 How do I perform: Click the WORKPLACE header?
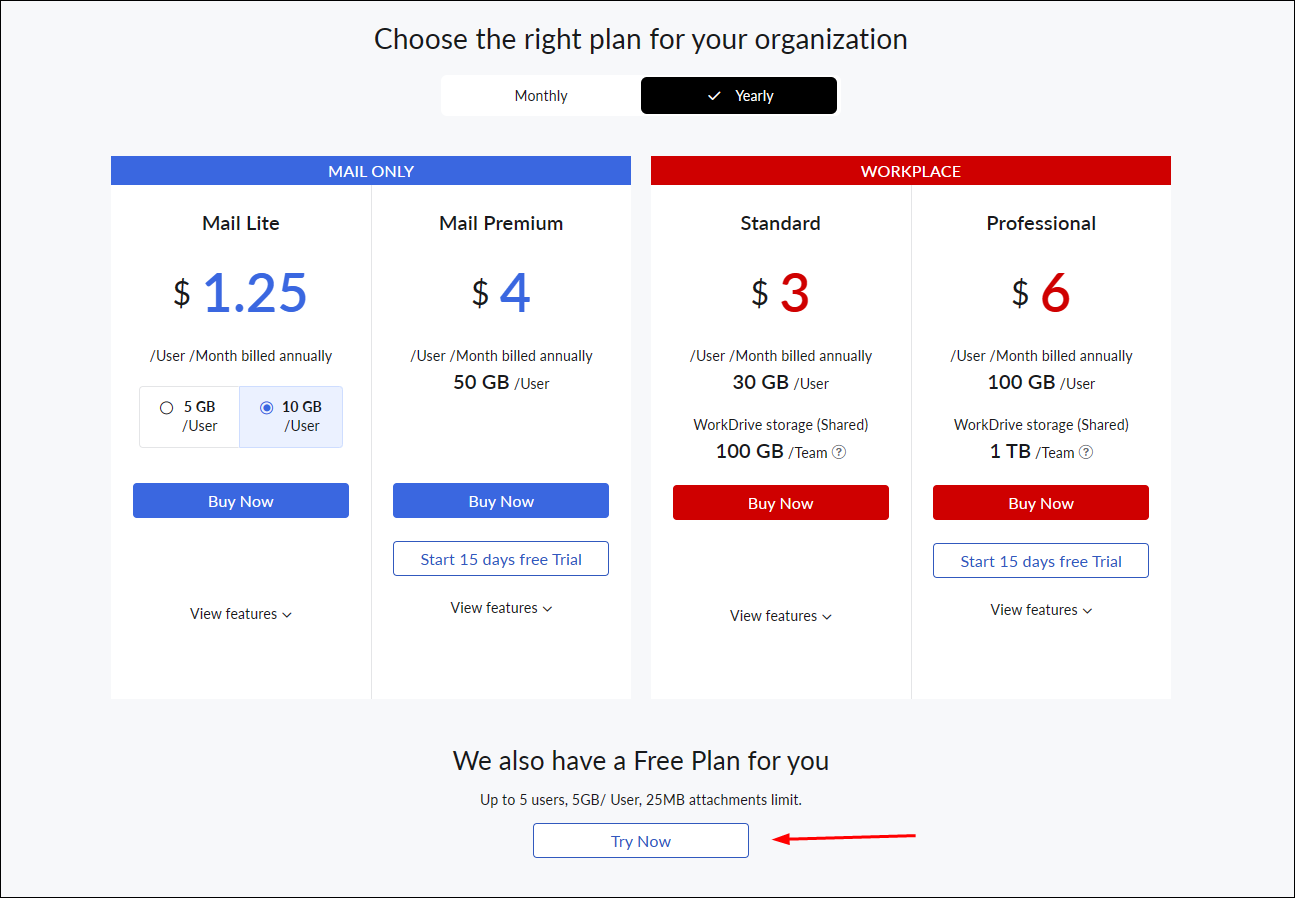pyautogui.click(x=911, y=171)
